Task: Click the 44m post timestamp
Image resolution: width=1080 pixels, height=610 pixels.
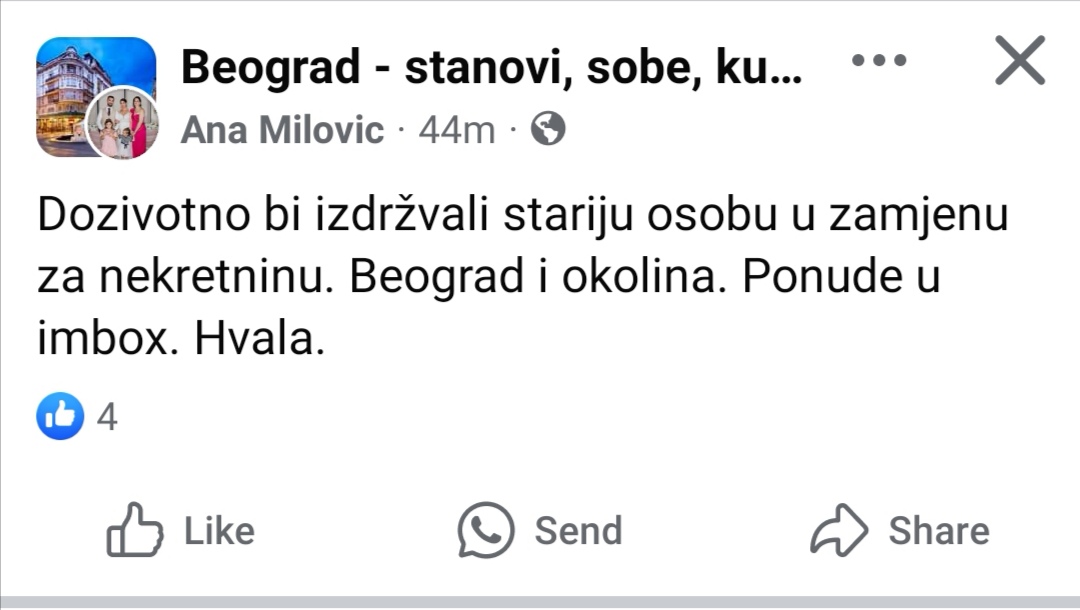Action: pyautogui.click(x=457, y=130)
